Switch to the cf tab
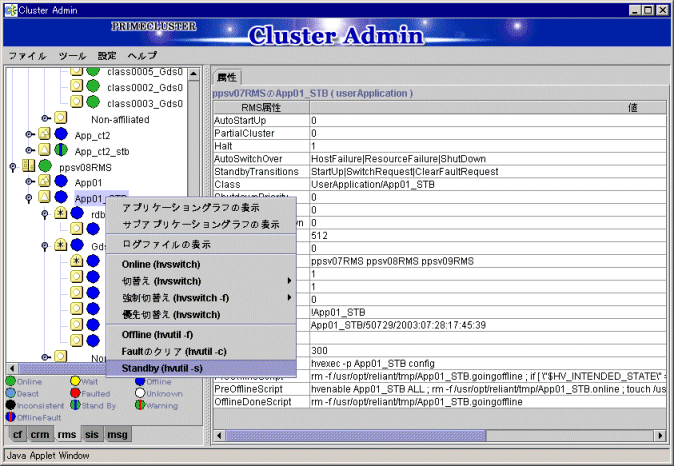This screenshot has width=674, height=466. tap(17, 435)
